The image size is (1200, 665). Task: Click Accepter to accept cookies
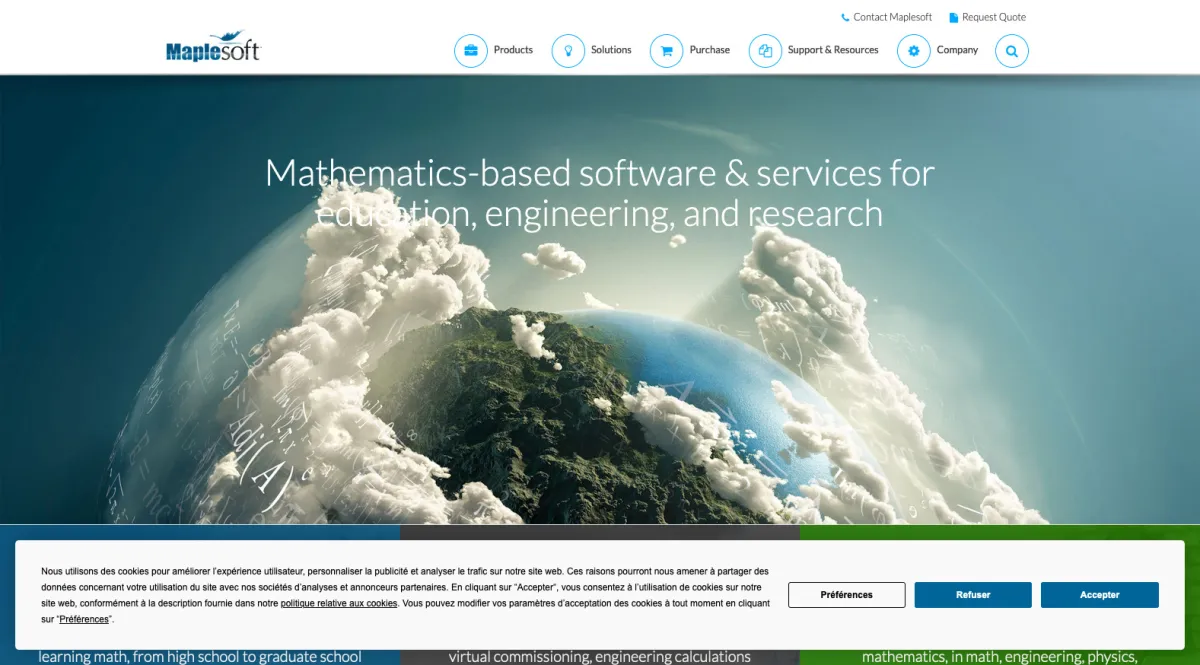click(x=1100, y=595)
